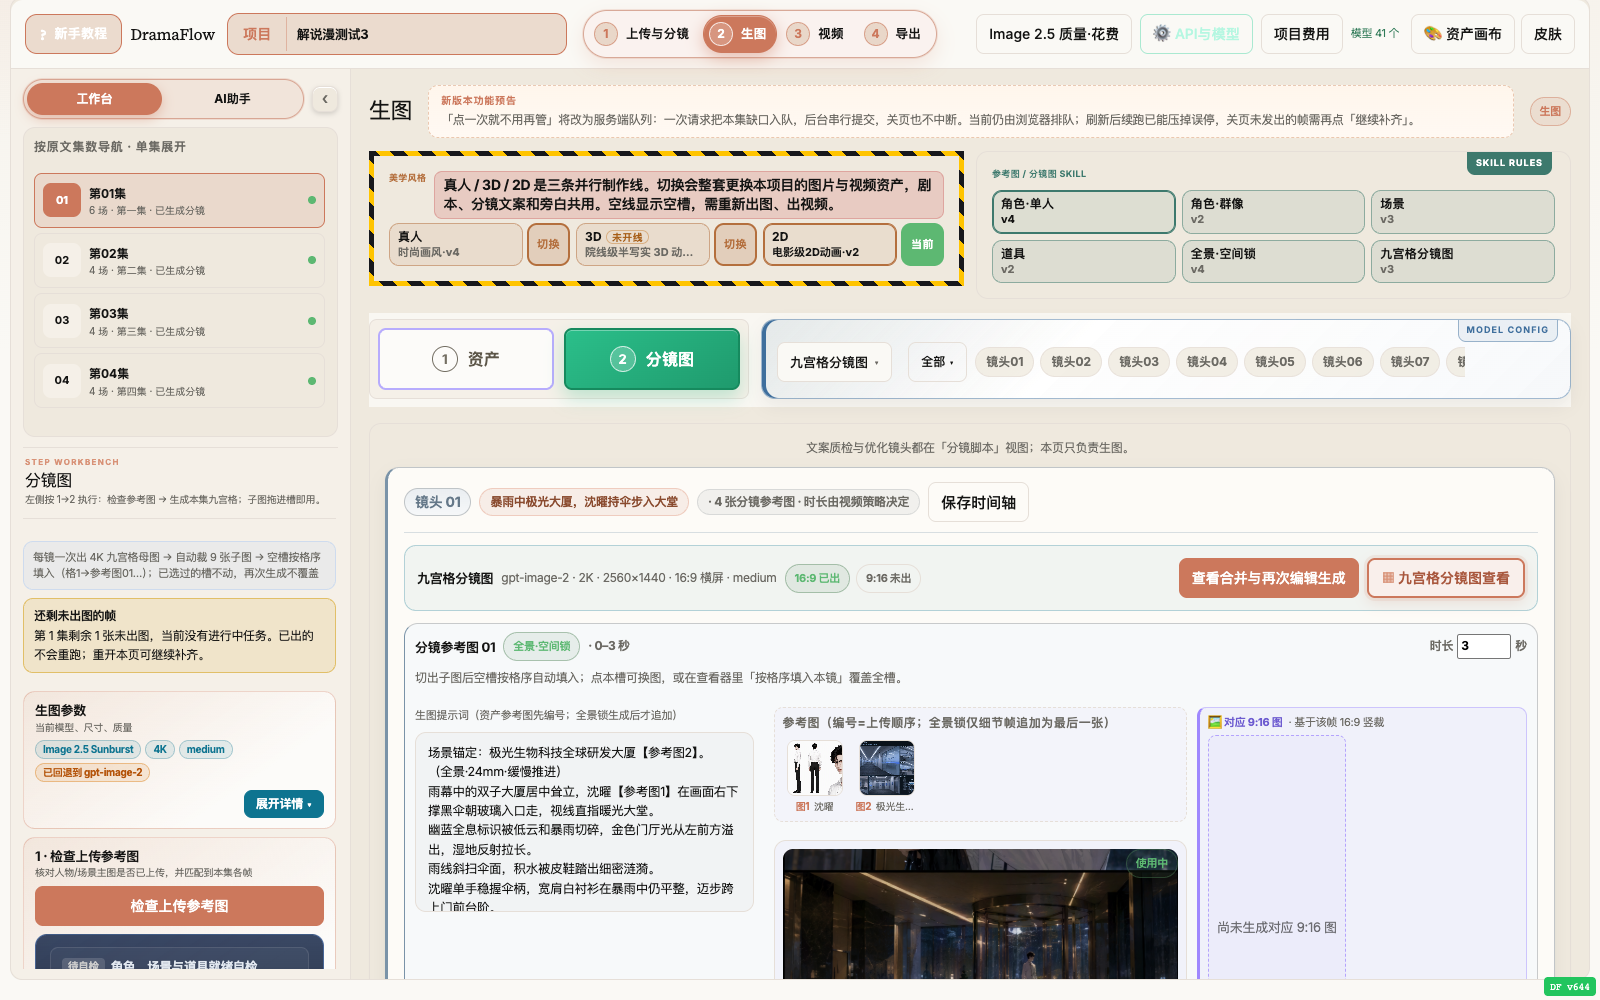Select 2D 电影级2D动画·v2 style
This screenshot has height=1000, width=1600.
tap(830, 244)
